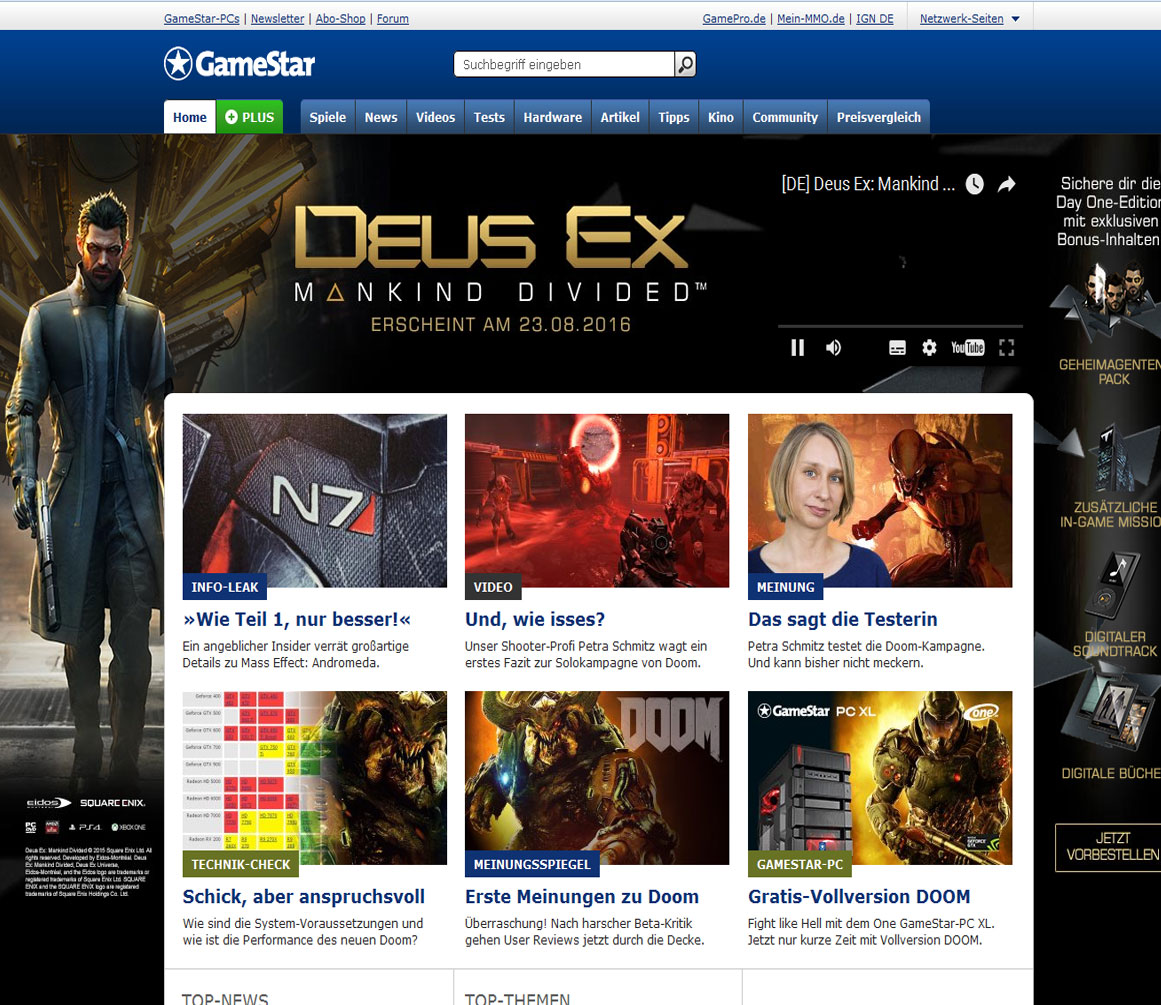Screen dimensions: 1161x1005
Task: Open the headline "Und, wie isses?"
Action: [x=535, y=619]
